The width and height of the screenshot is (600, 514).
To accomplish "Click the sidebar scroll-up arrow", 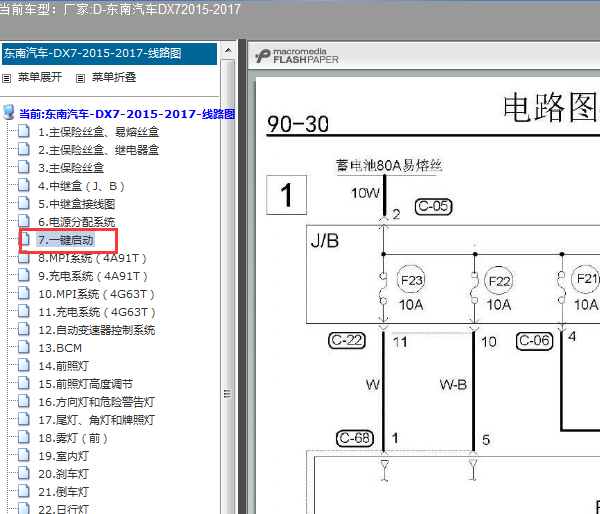I will [x=228, y=50].
